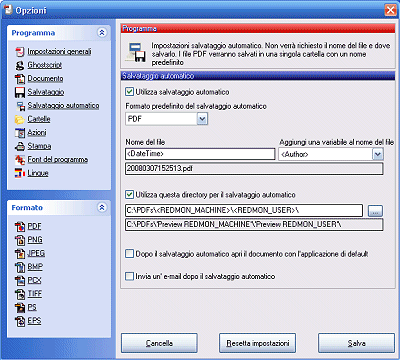Enable Invia un' e-mail checkbox
Viewport: 400px width, 360px height.
(x=129, y=276)
